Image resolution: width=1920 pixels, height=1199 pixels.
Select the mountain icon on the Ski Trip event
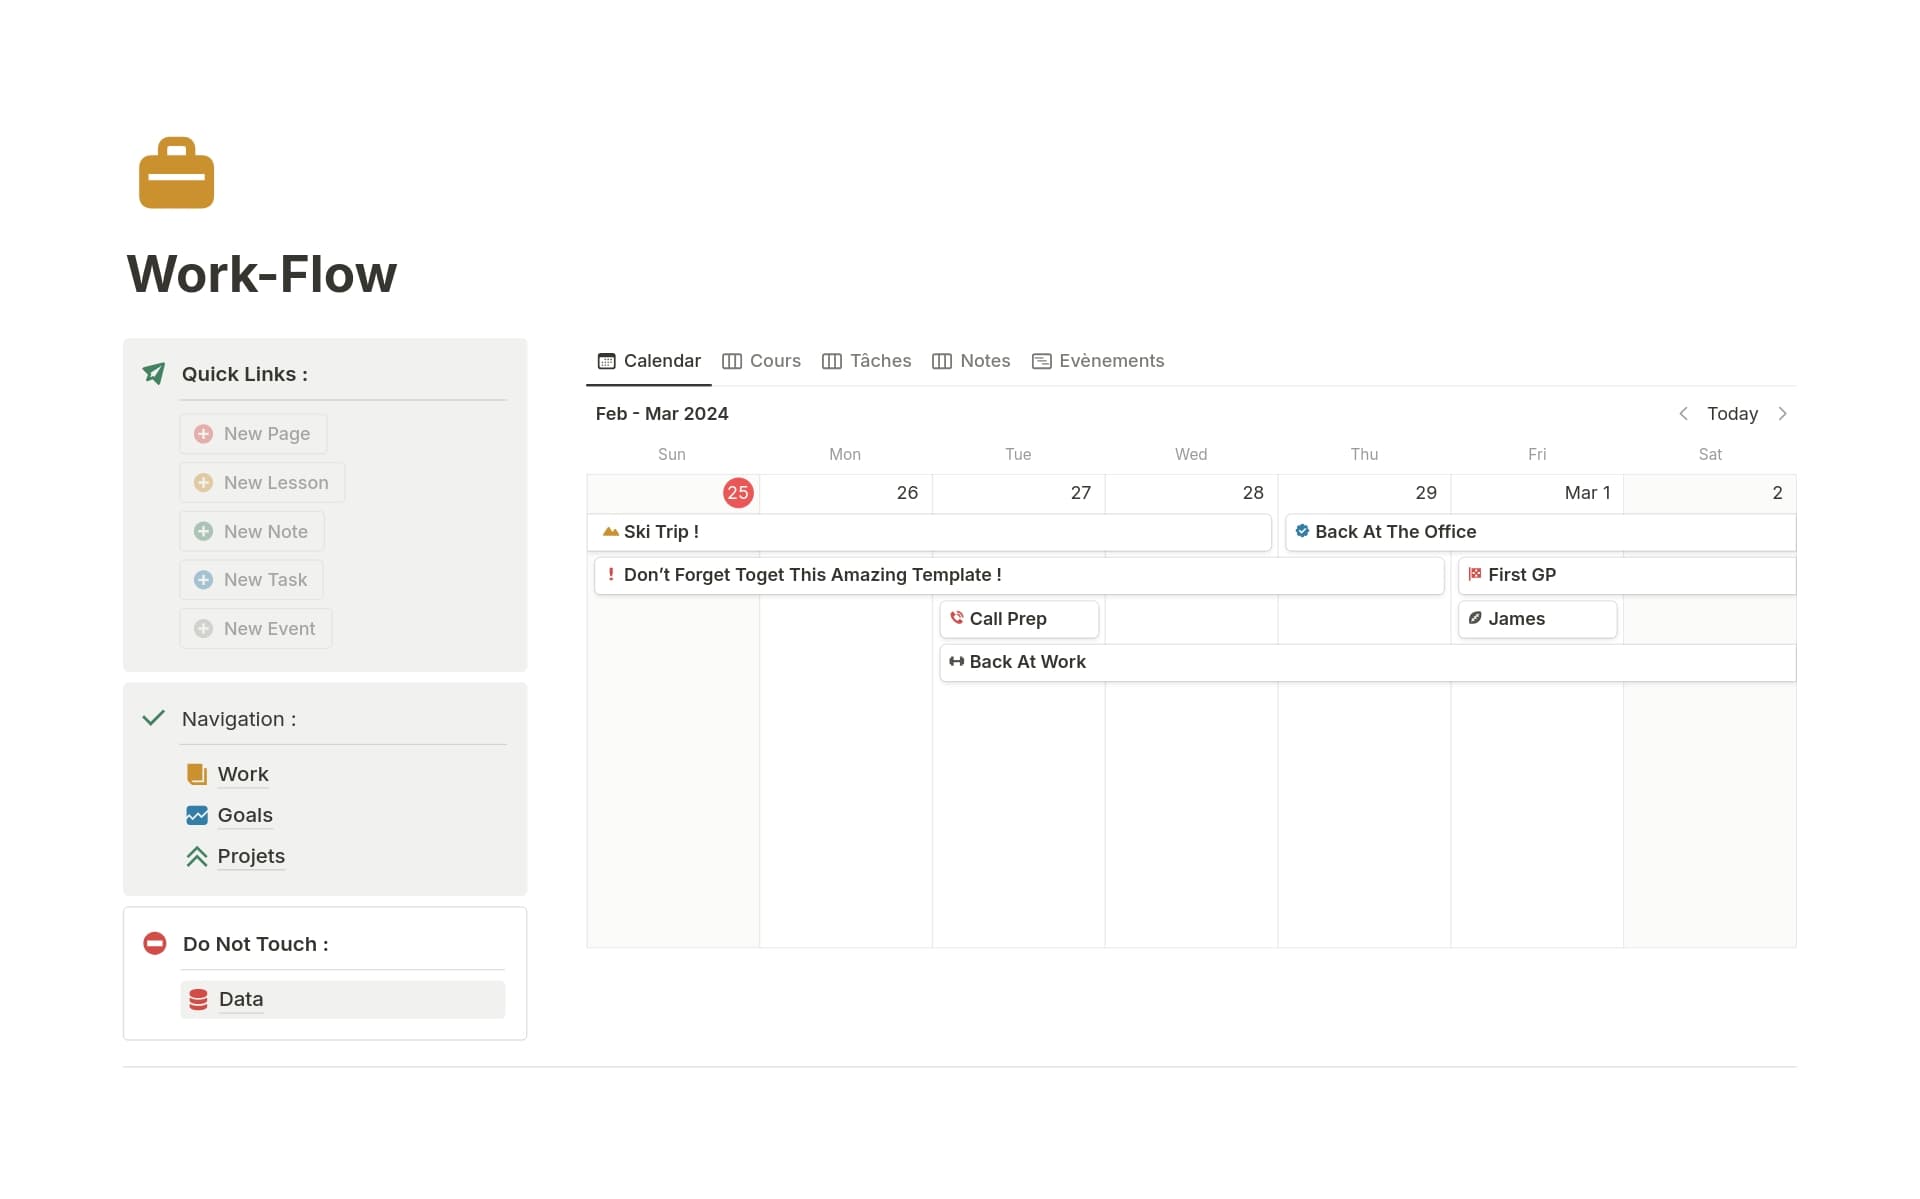611,531
